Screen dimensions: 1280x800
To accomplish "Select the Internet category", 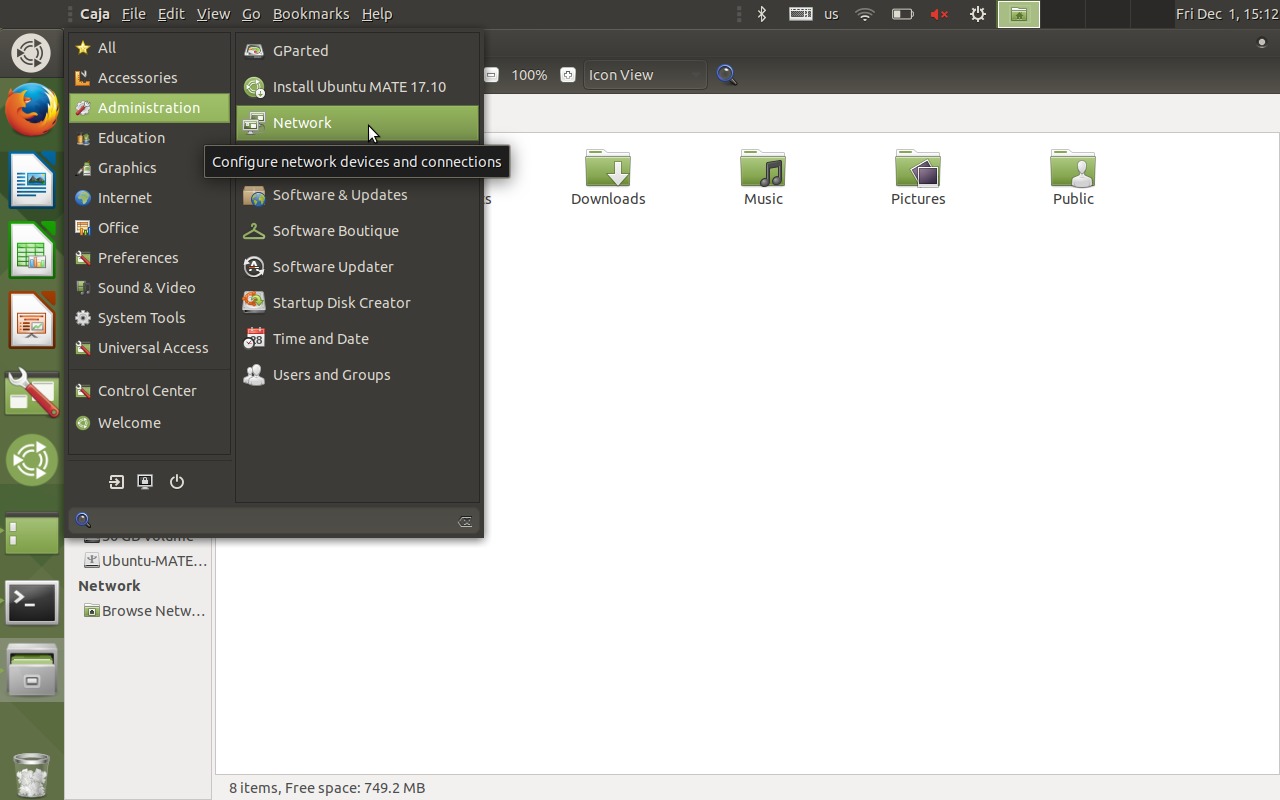I will pyautogui.click(x=149, y=198).
